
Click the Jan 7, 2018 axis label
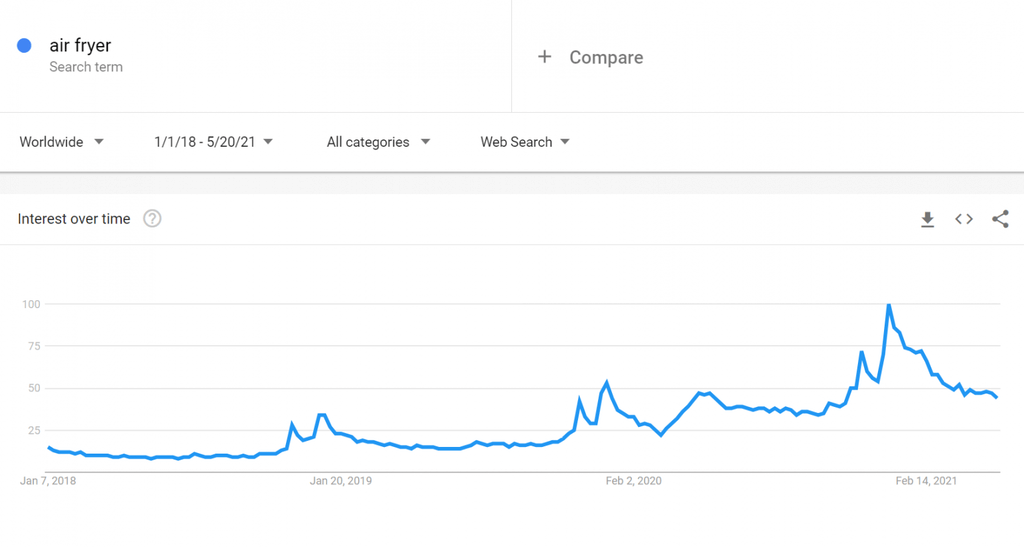pyautogui.click(x=48, y=481)
